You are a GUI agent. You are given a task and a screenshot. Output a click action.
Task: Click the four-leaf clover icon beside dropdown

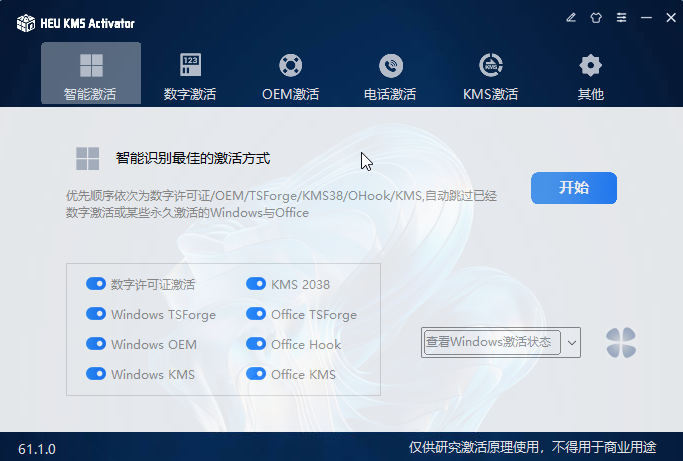click(x=621, y=343)
